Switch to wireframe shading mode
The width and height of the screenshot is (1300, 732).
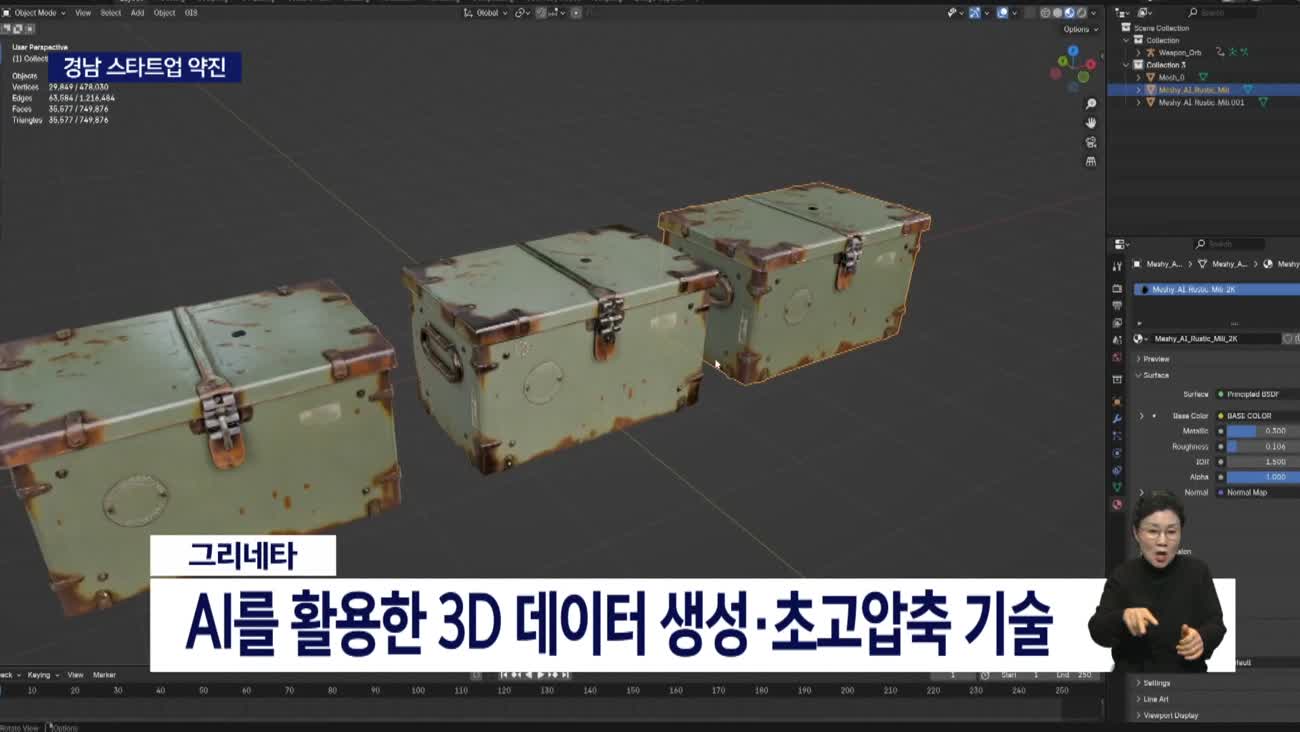(1046, 13)
